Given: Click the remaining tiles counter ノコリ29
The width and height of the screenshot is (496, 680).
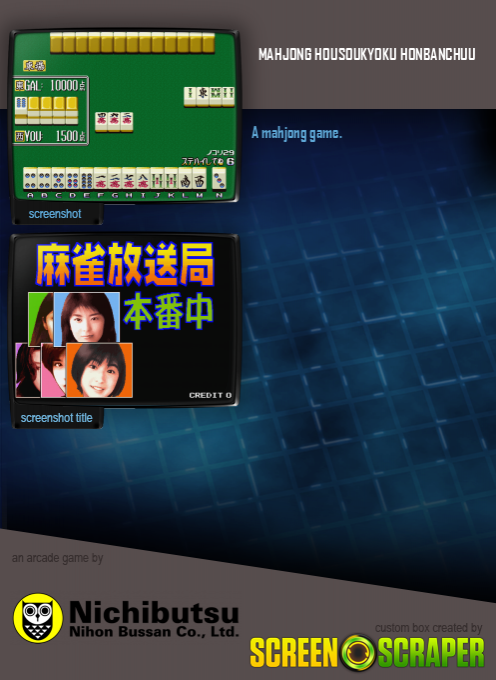Looking at the screenshot, I should (x=220, y=153).
